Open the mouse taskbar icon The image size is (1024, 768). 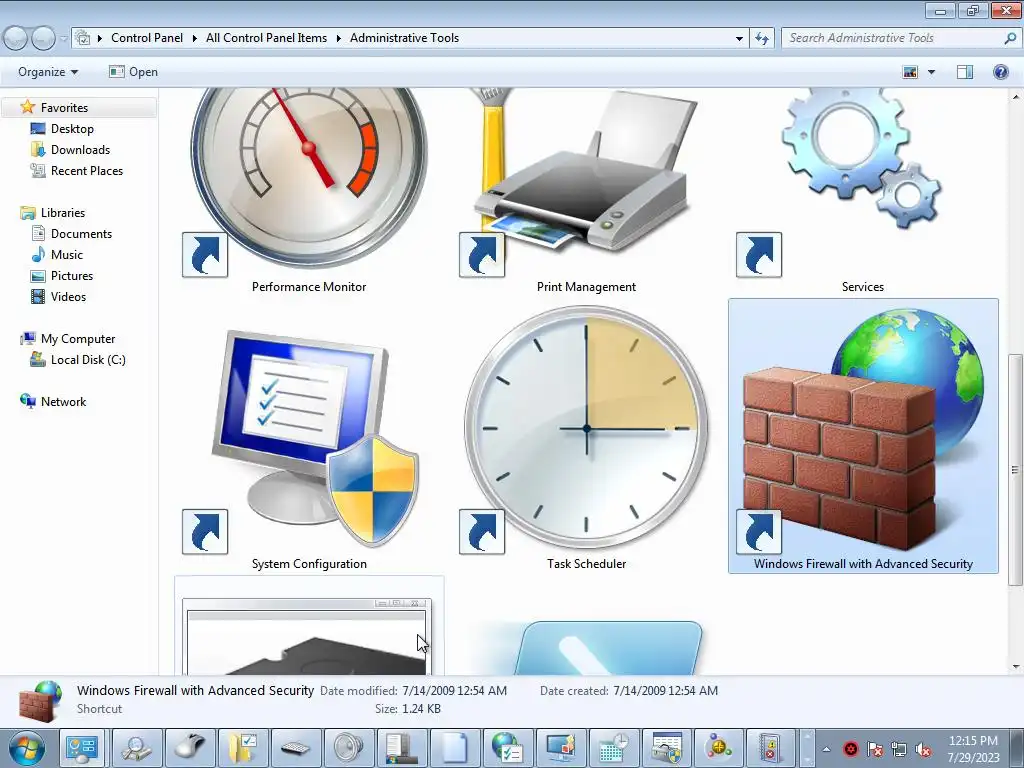point(189,748)
